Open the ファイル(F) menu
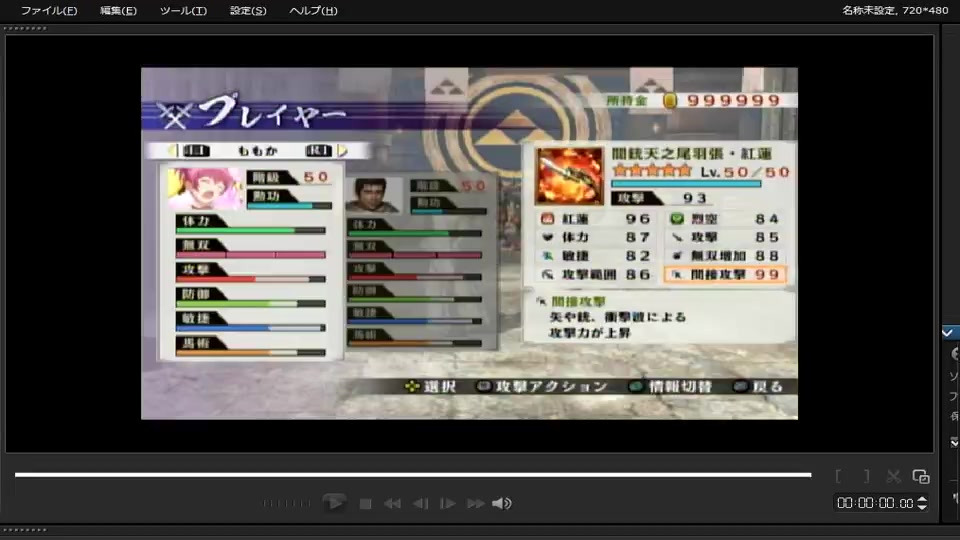Viewport: 960px width, 540px height. [49, 10]
